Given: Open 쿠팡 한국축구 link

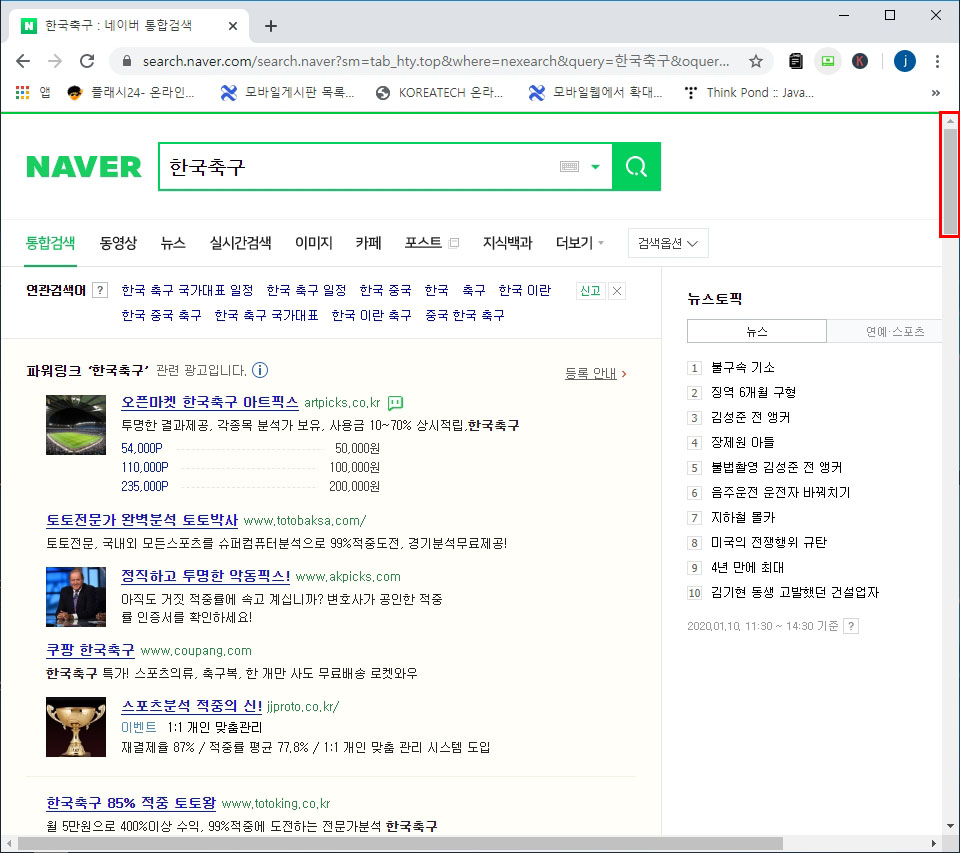Looking at the screenshot, I should 91,650.
